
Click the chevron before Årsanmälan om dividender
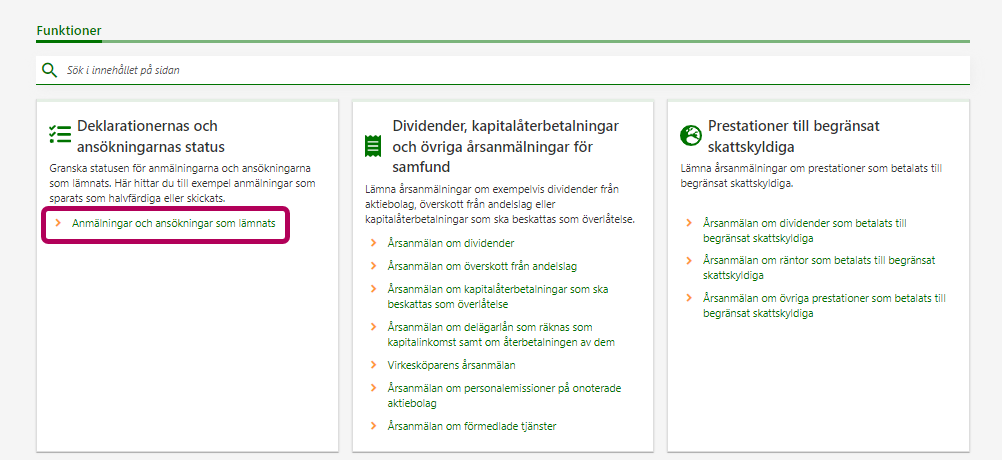click(x=373, y=243)
